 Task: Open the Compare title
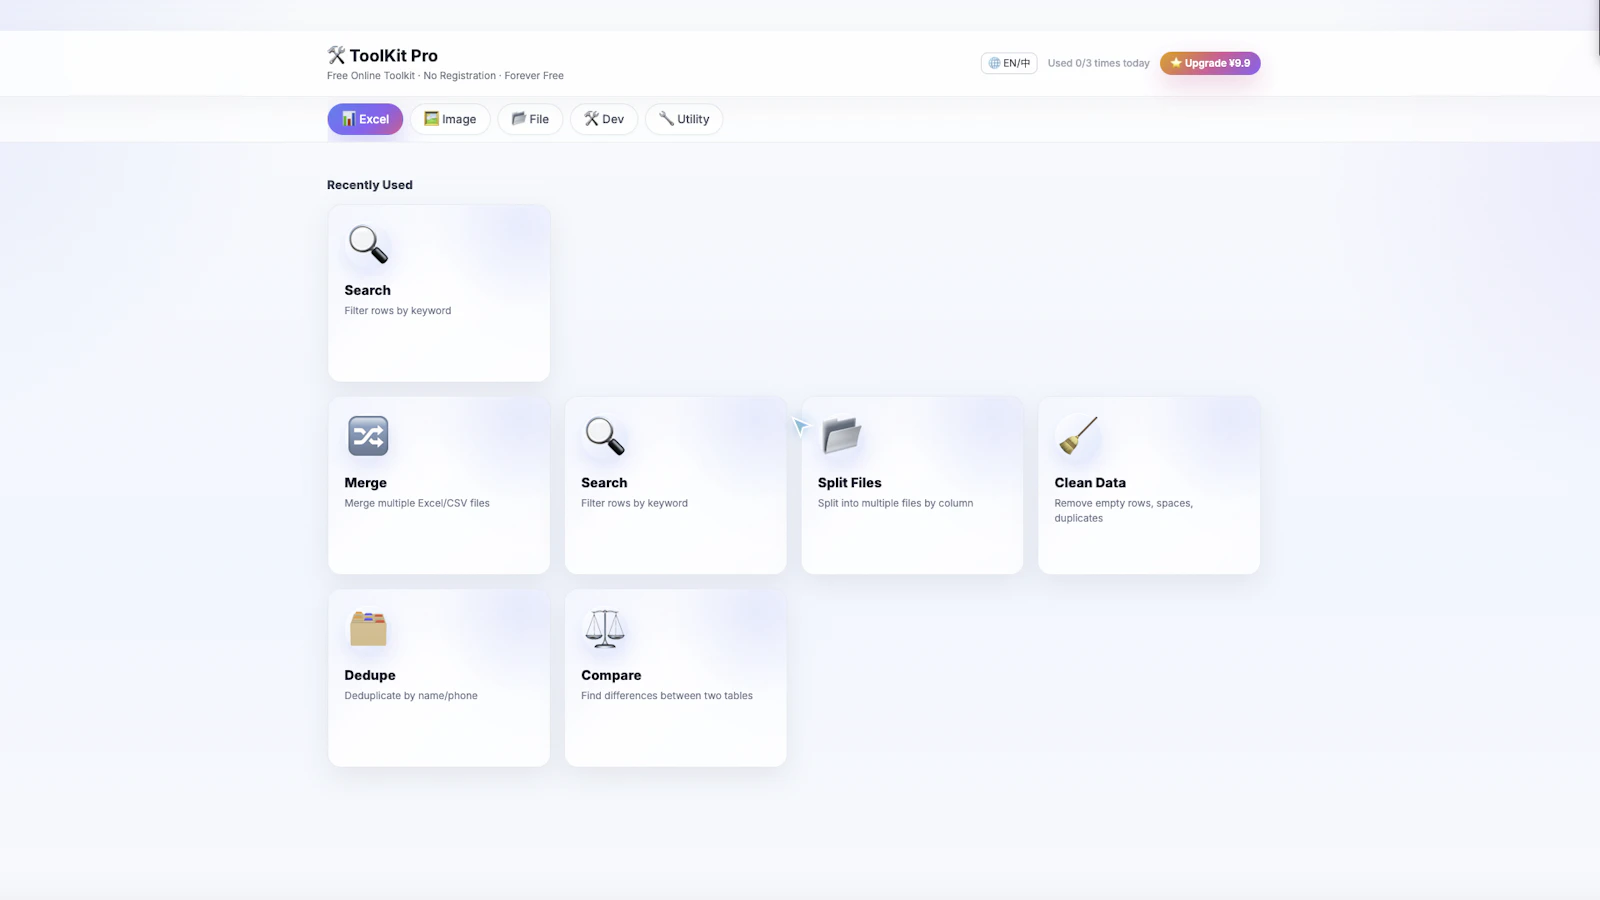point(611,675)
